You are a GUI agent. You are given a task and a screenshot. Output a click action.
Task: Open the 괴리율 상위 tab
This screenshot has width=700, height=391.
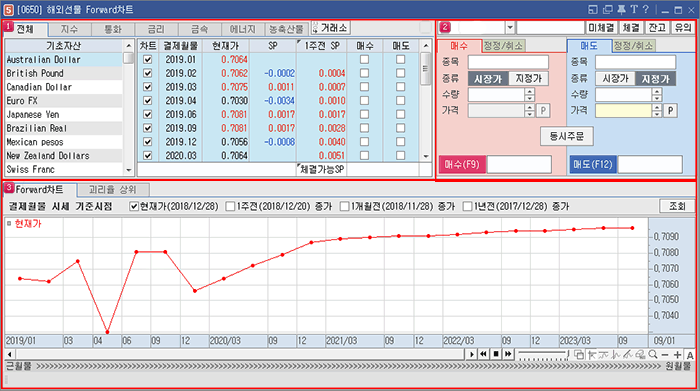(113, 190)
